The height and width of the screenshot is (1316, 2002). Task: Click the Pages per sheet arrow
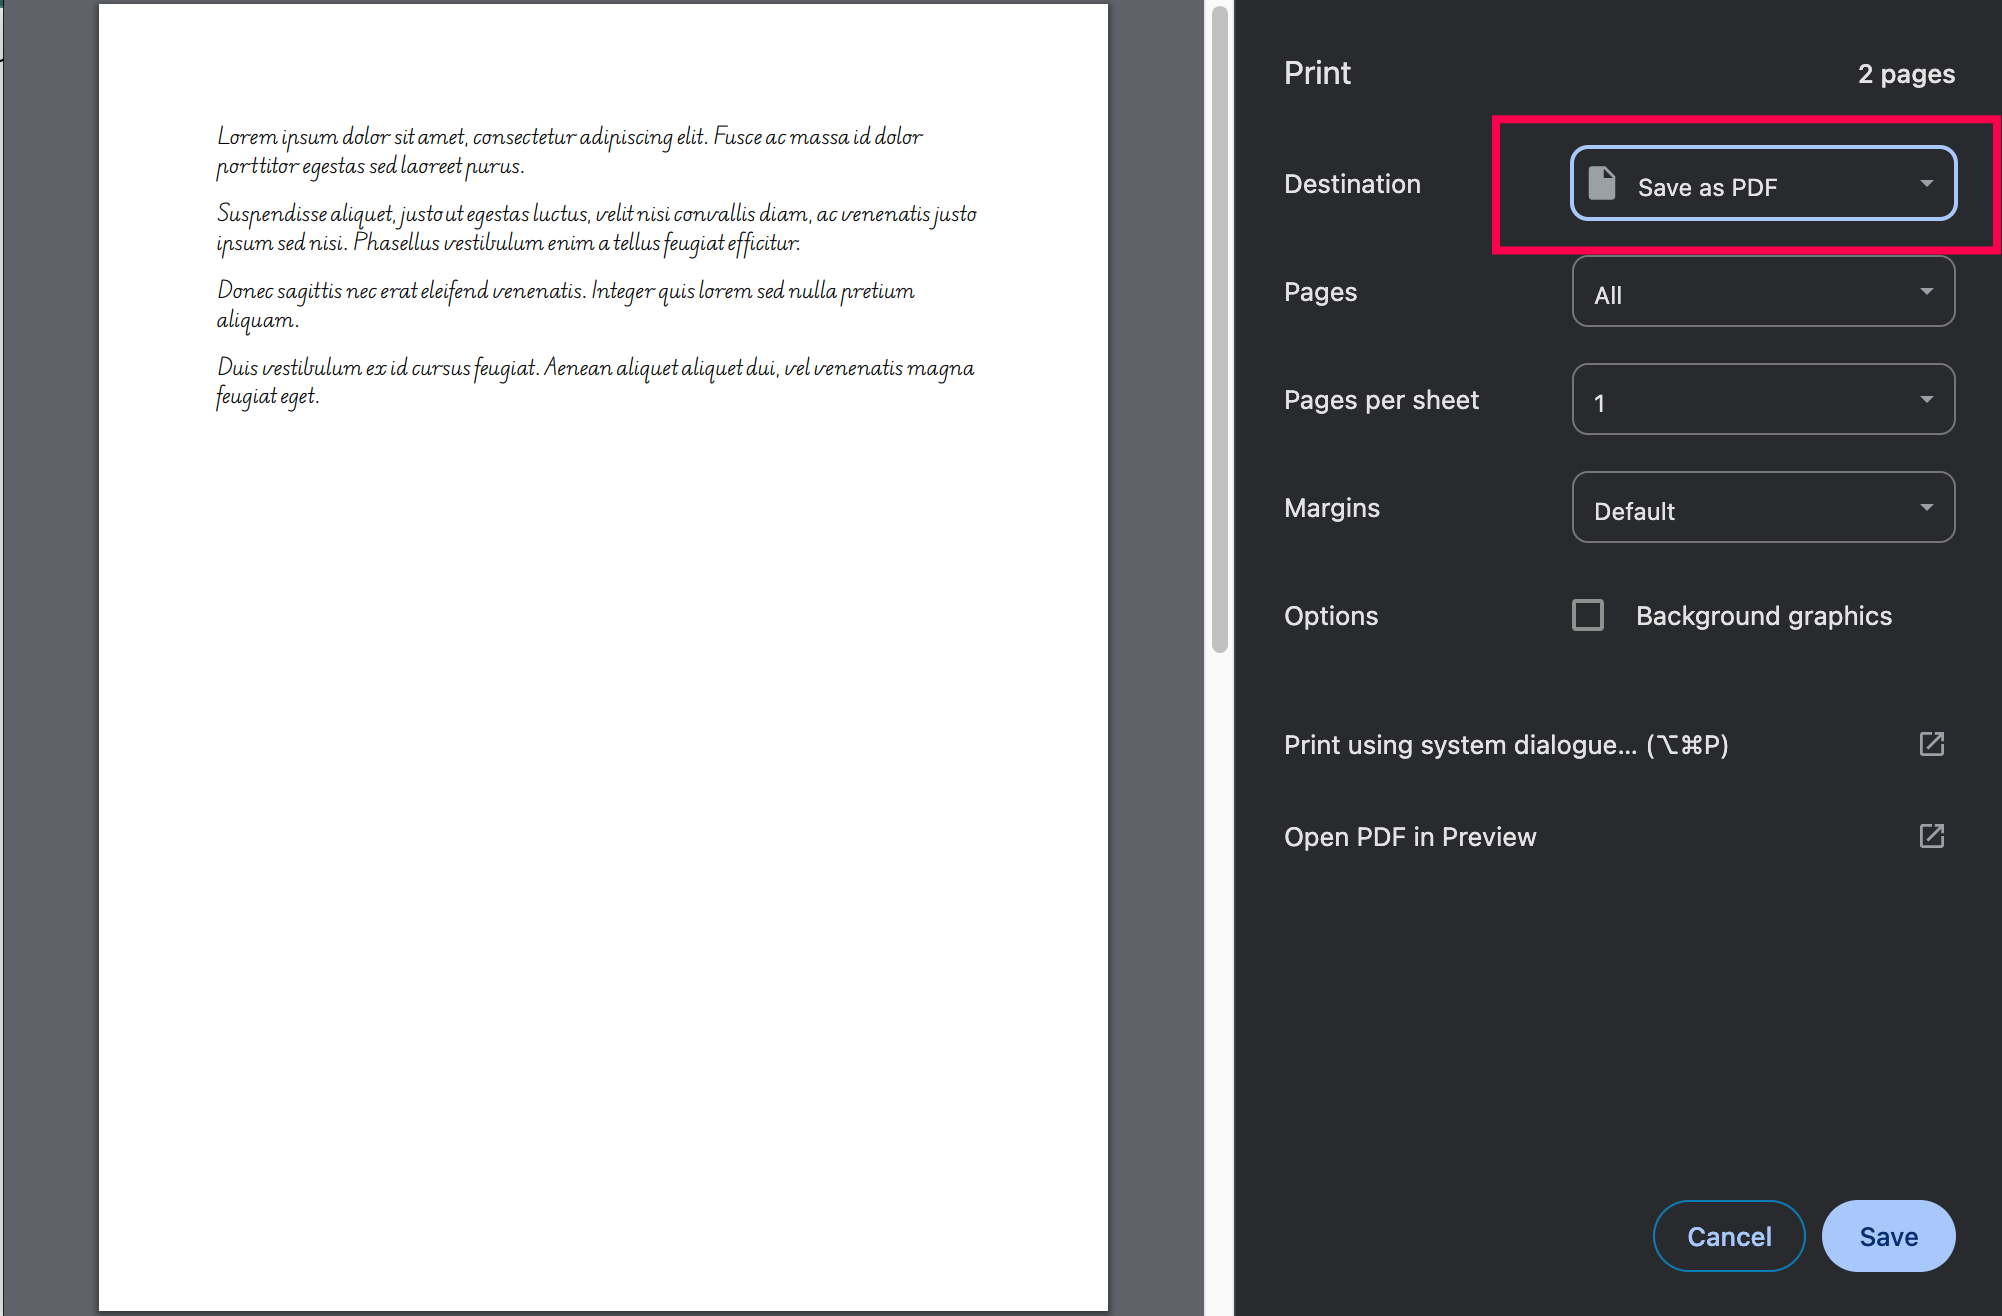point(1926,400)
